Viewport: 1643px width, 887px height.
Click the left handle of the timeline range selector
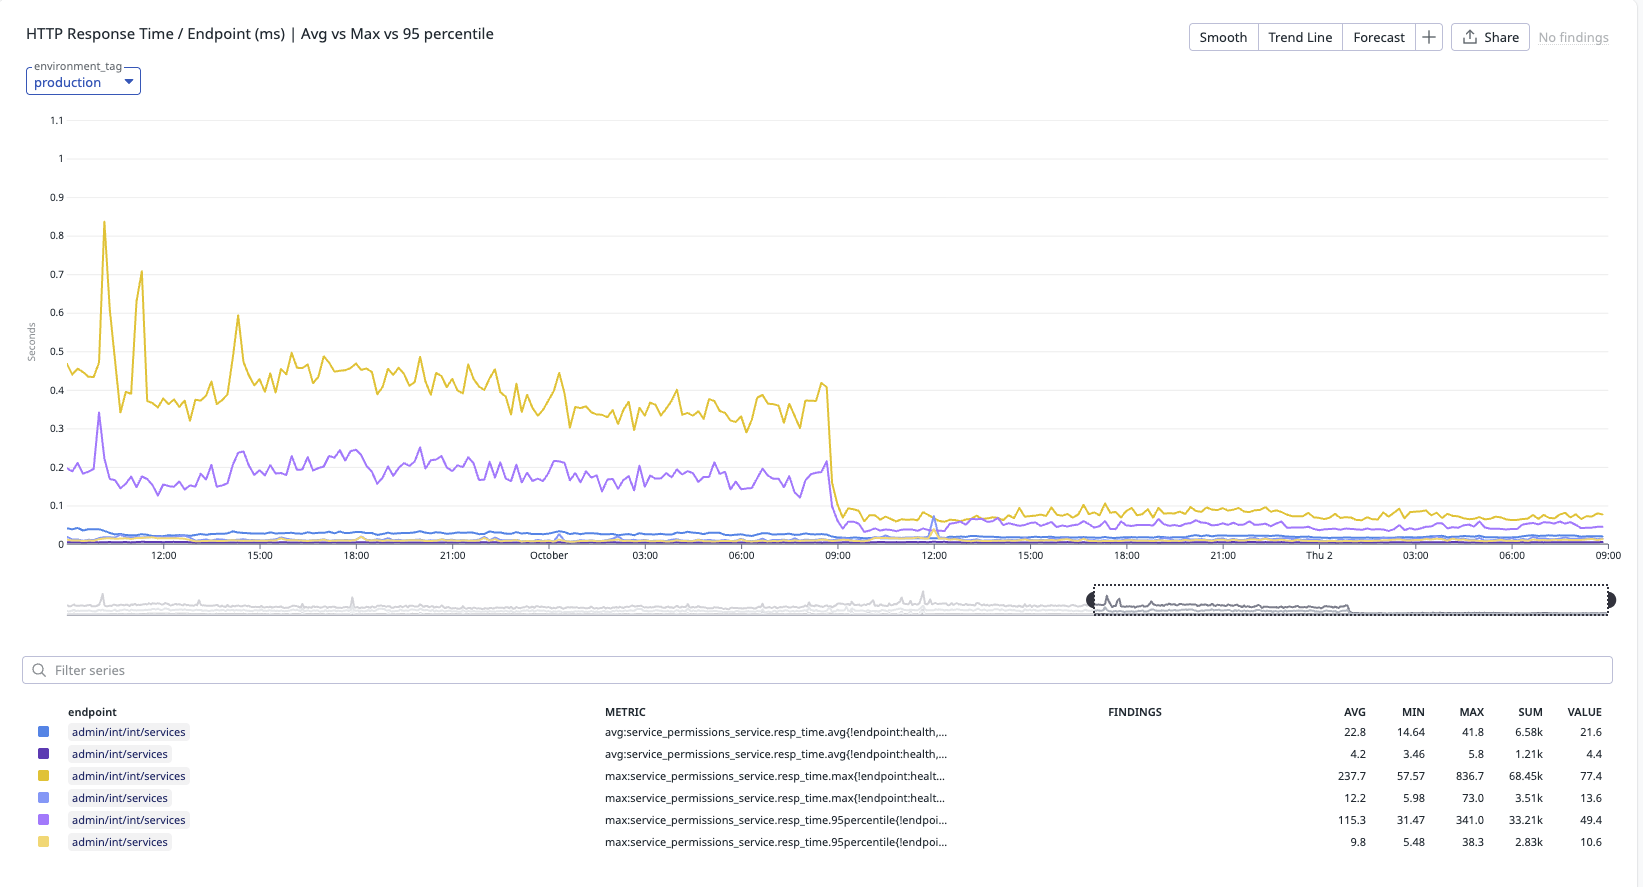(1092, 600)
